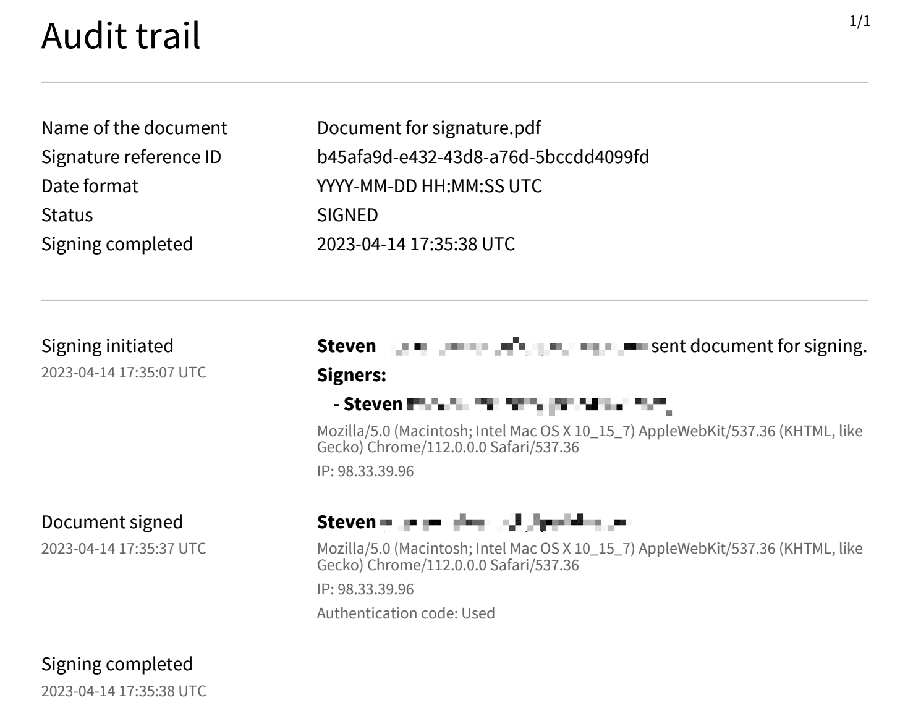
Task: Click the top Signing completed timestamp value
Action: coord(416,244)
